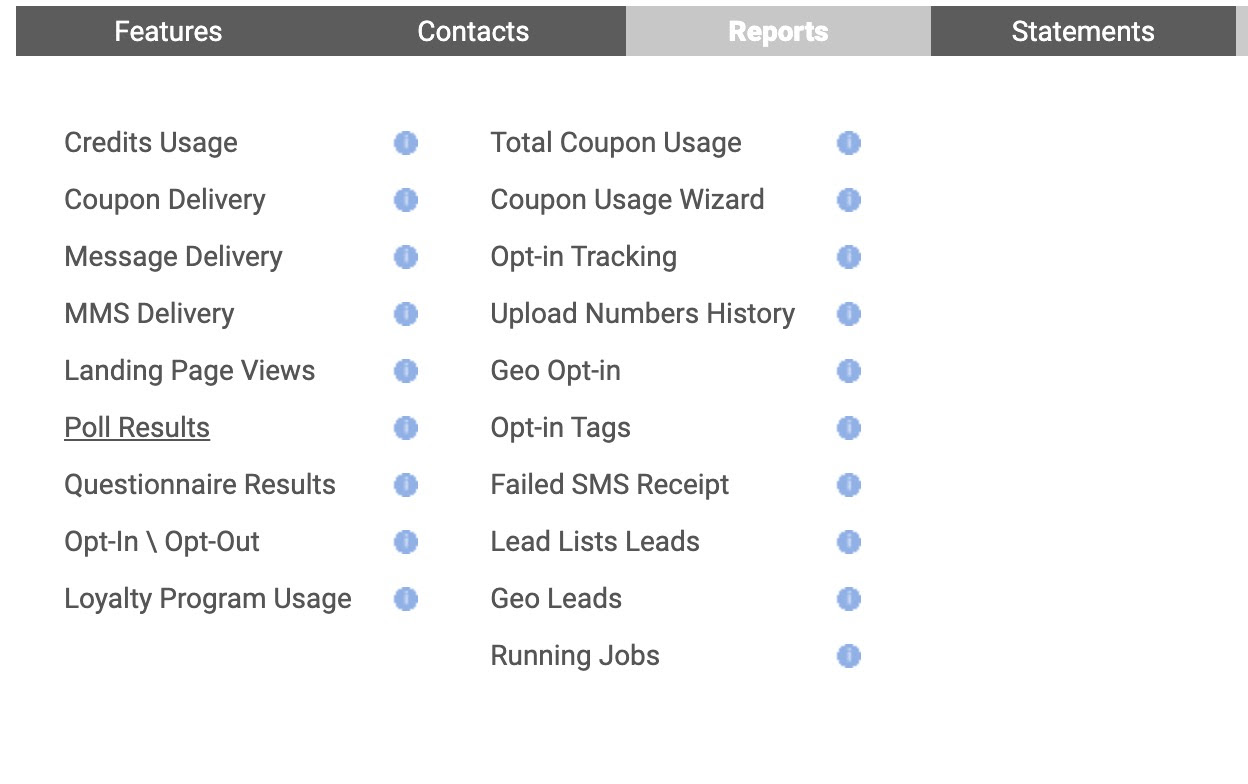This screenshot has height=784, width=1248.
Task: Open Upload Numbers History report
Action: pyautogui.click(x=642, y=314)
